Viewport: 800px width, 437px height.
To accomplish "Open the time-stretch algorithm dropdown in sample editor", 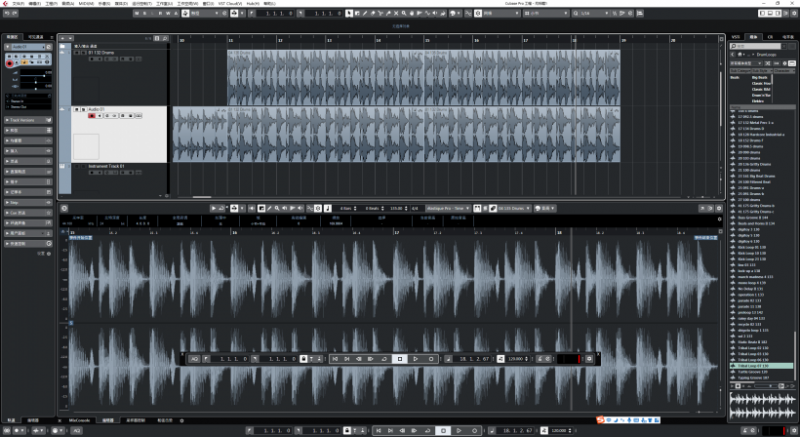I will pyautogui.click(x=447, y=208).
